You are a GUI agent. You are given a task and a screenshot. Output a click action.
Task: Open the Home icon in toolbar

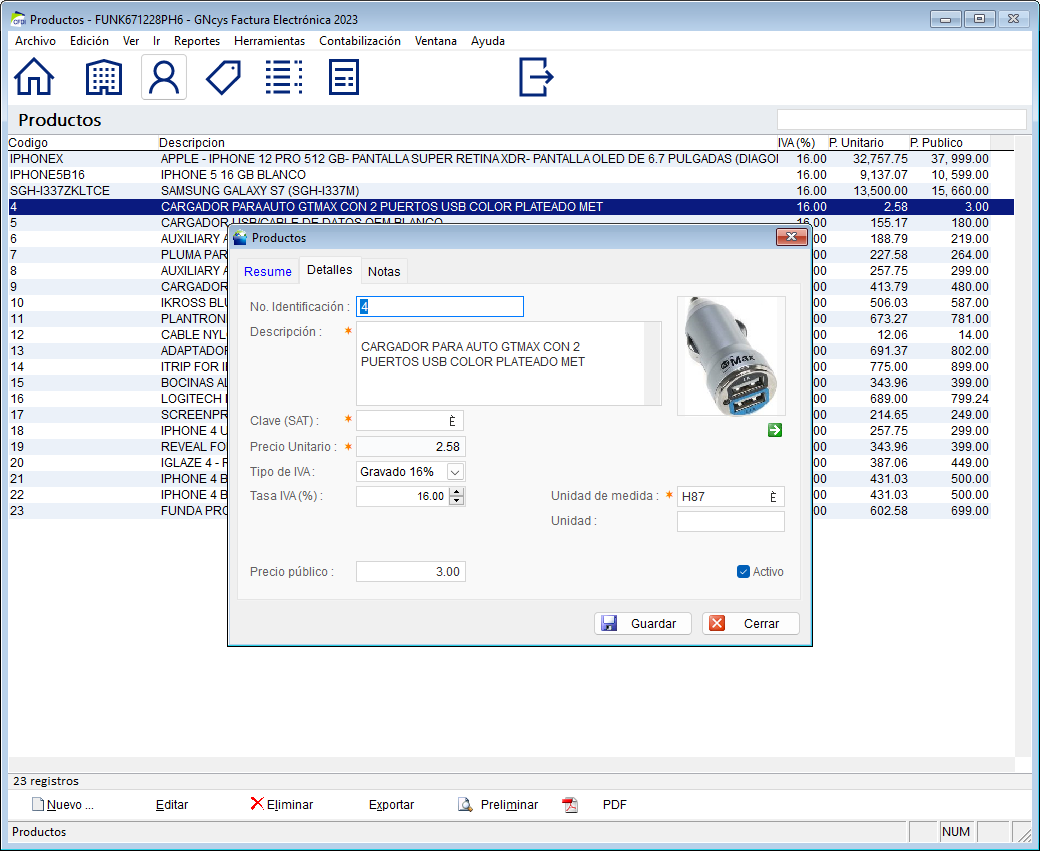(34, 77)
